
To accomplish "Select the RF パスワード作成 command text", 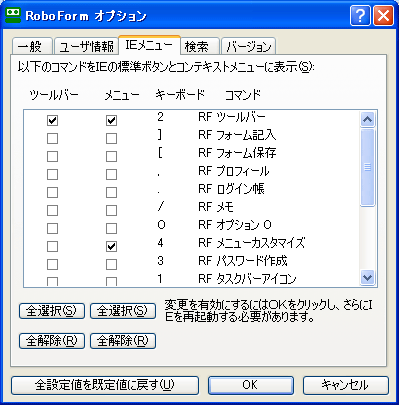I will 243,261.
